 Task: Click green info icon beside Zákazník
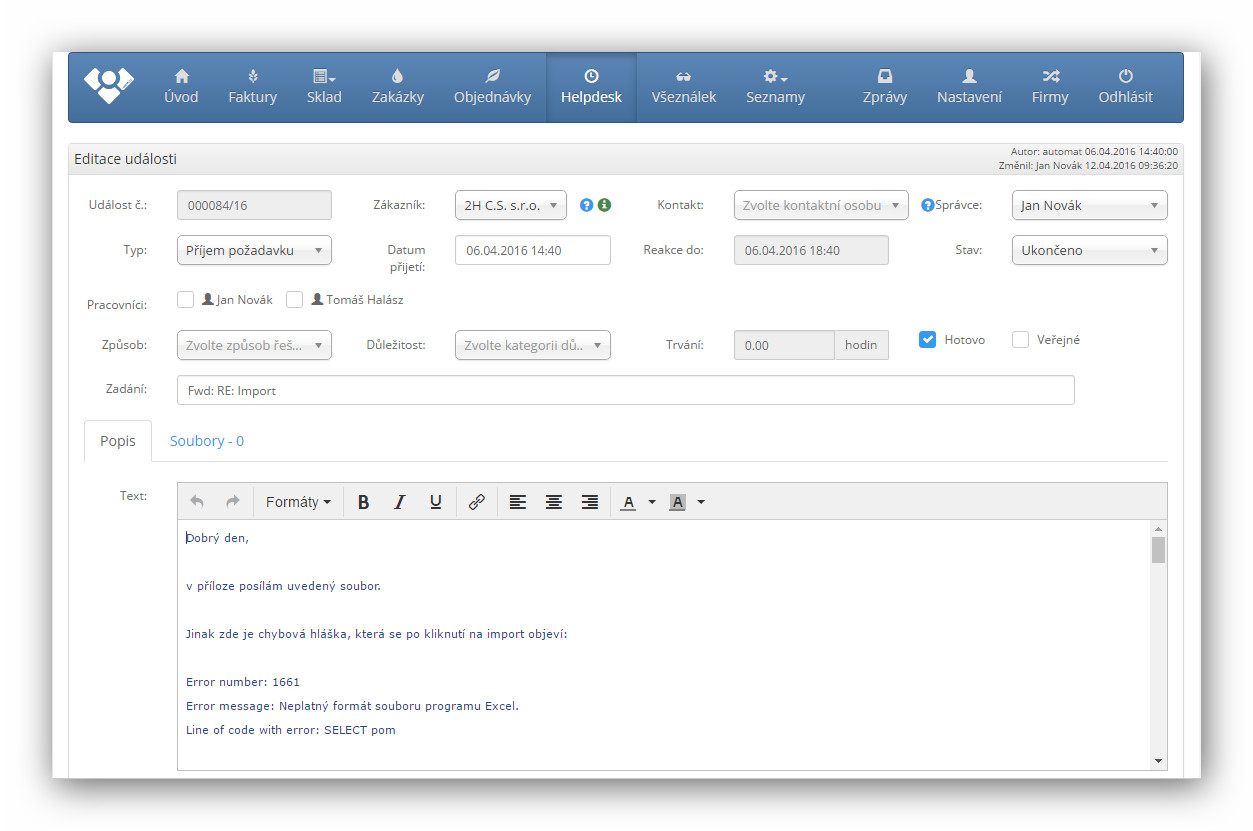tap(604, 205)
